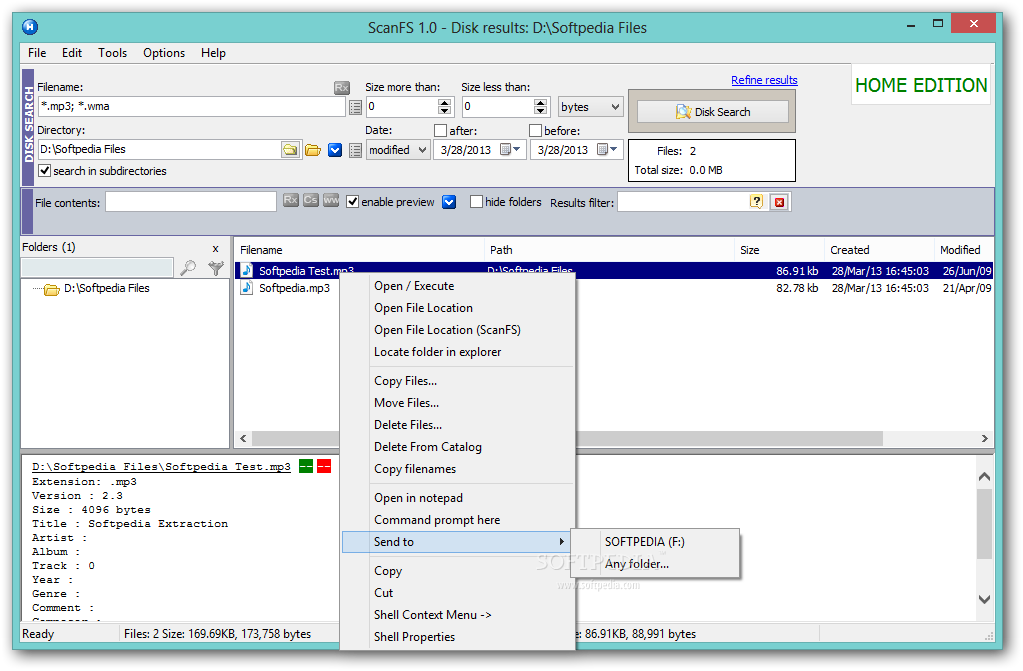Click the yellow open folder icon
The height and width of the screenshot is (671, 1023).
(313, 150)
